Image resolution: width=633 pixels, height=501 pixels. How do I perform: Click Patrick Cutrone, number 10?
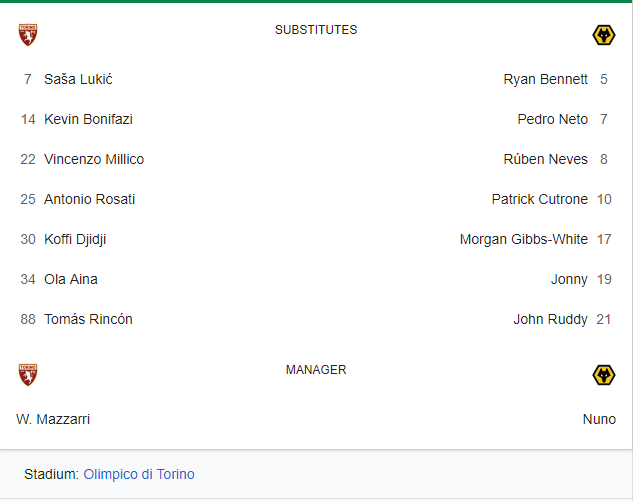click(540, 199)
